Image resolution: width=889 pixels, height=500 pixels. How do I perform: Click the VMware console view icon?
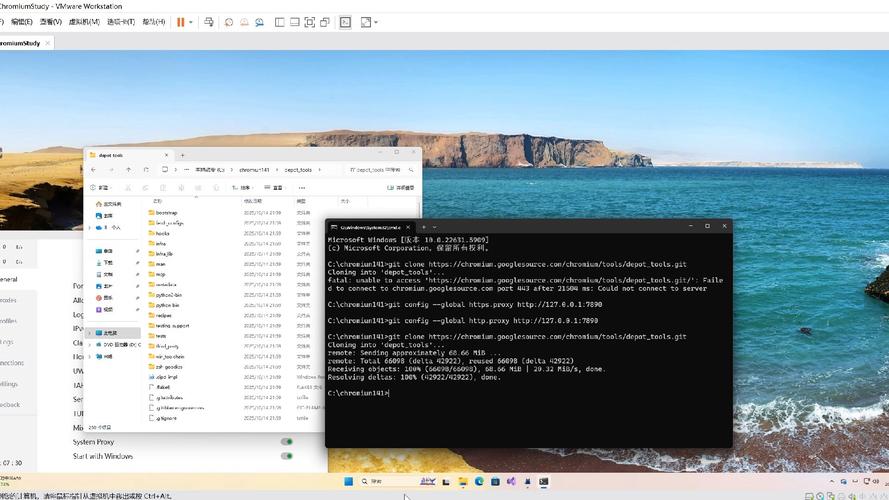tap(345, 22)
